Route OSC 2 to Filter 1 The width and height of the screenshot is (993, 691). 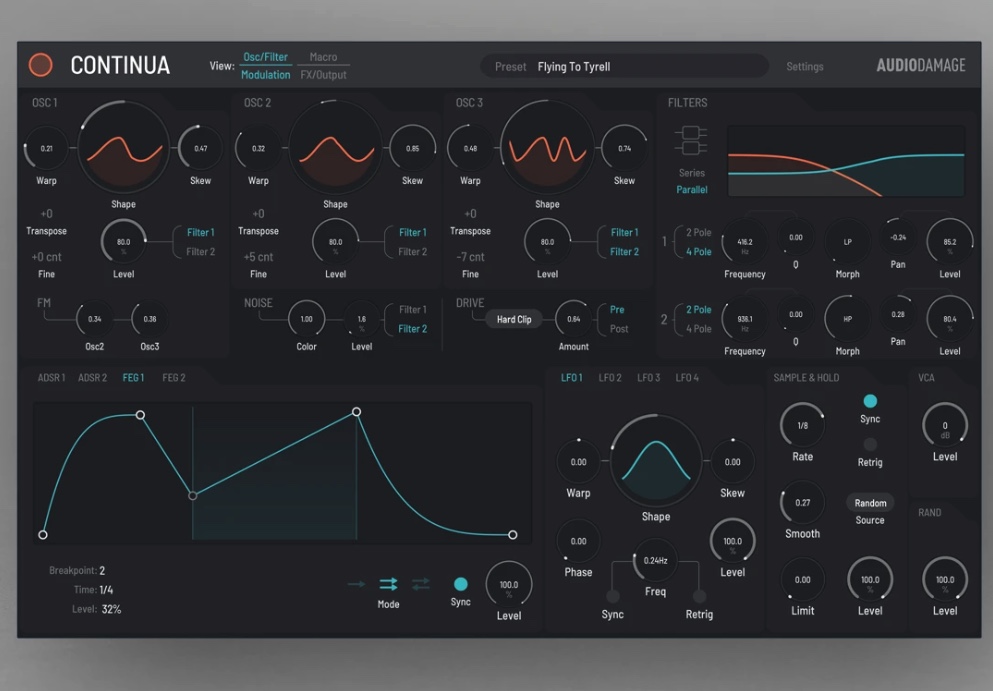click(412, 232)
